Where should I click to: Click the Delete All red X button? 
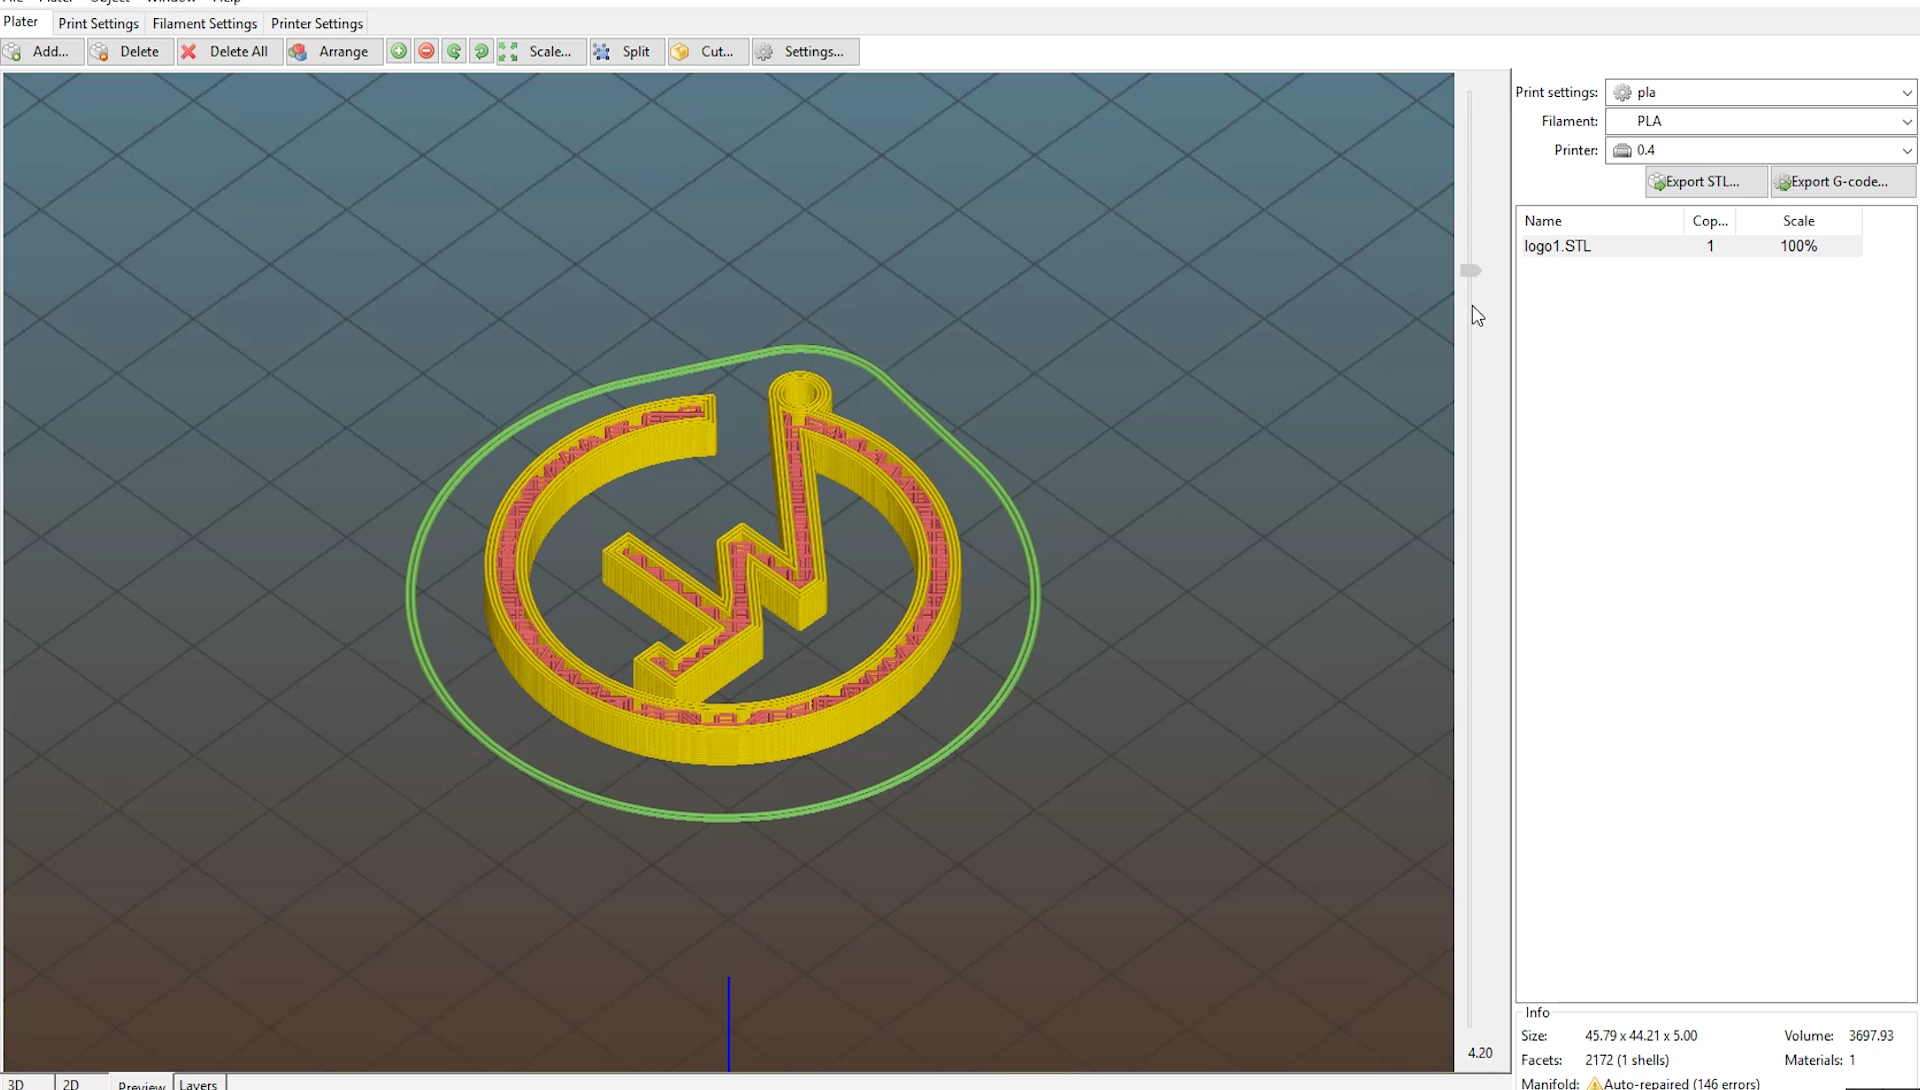tap(229, 52)
